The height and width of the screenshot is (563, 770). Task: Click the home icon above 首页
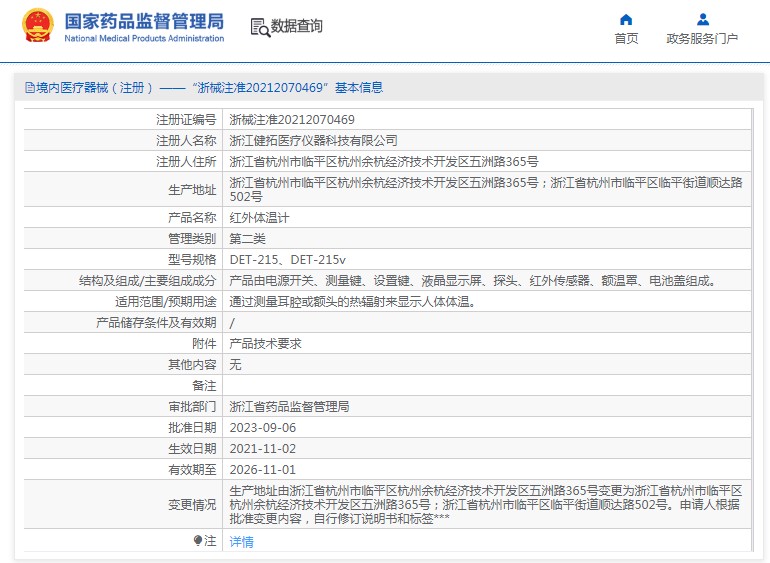626,20
